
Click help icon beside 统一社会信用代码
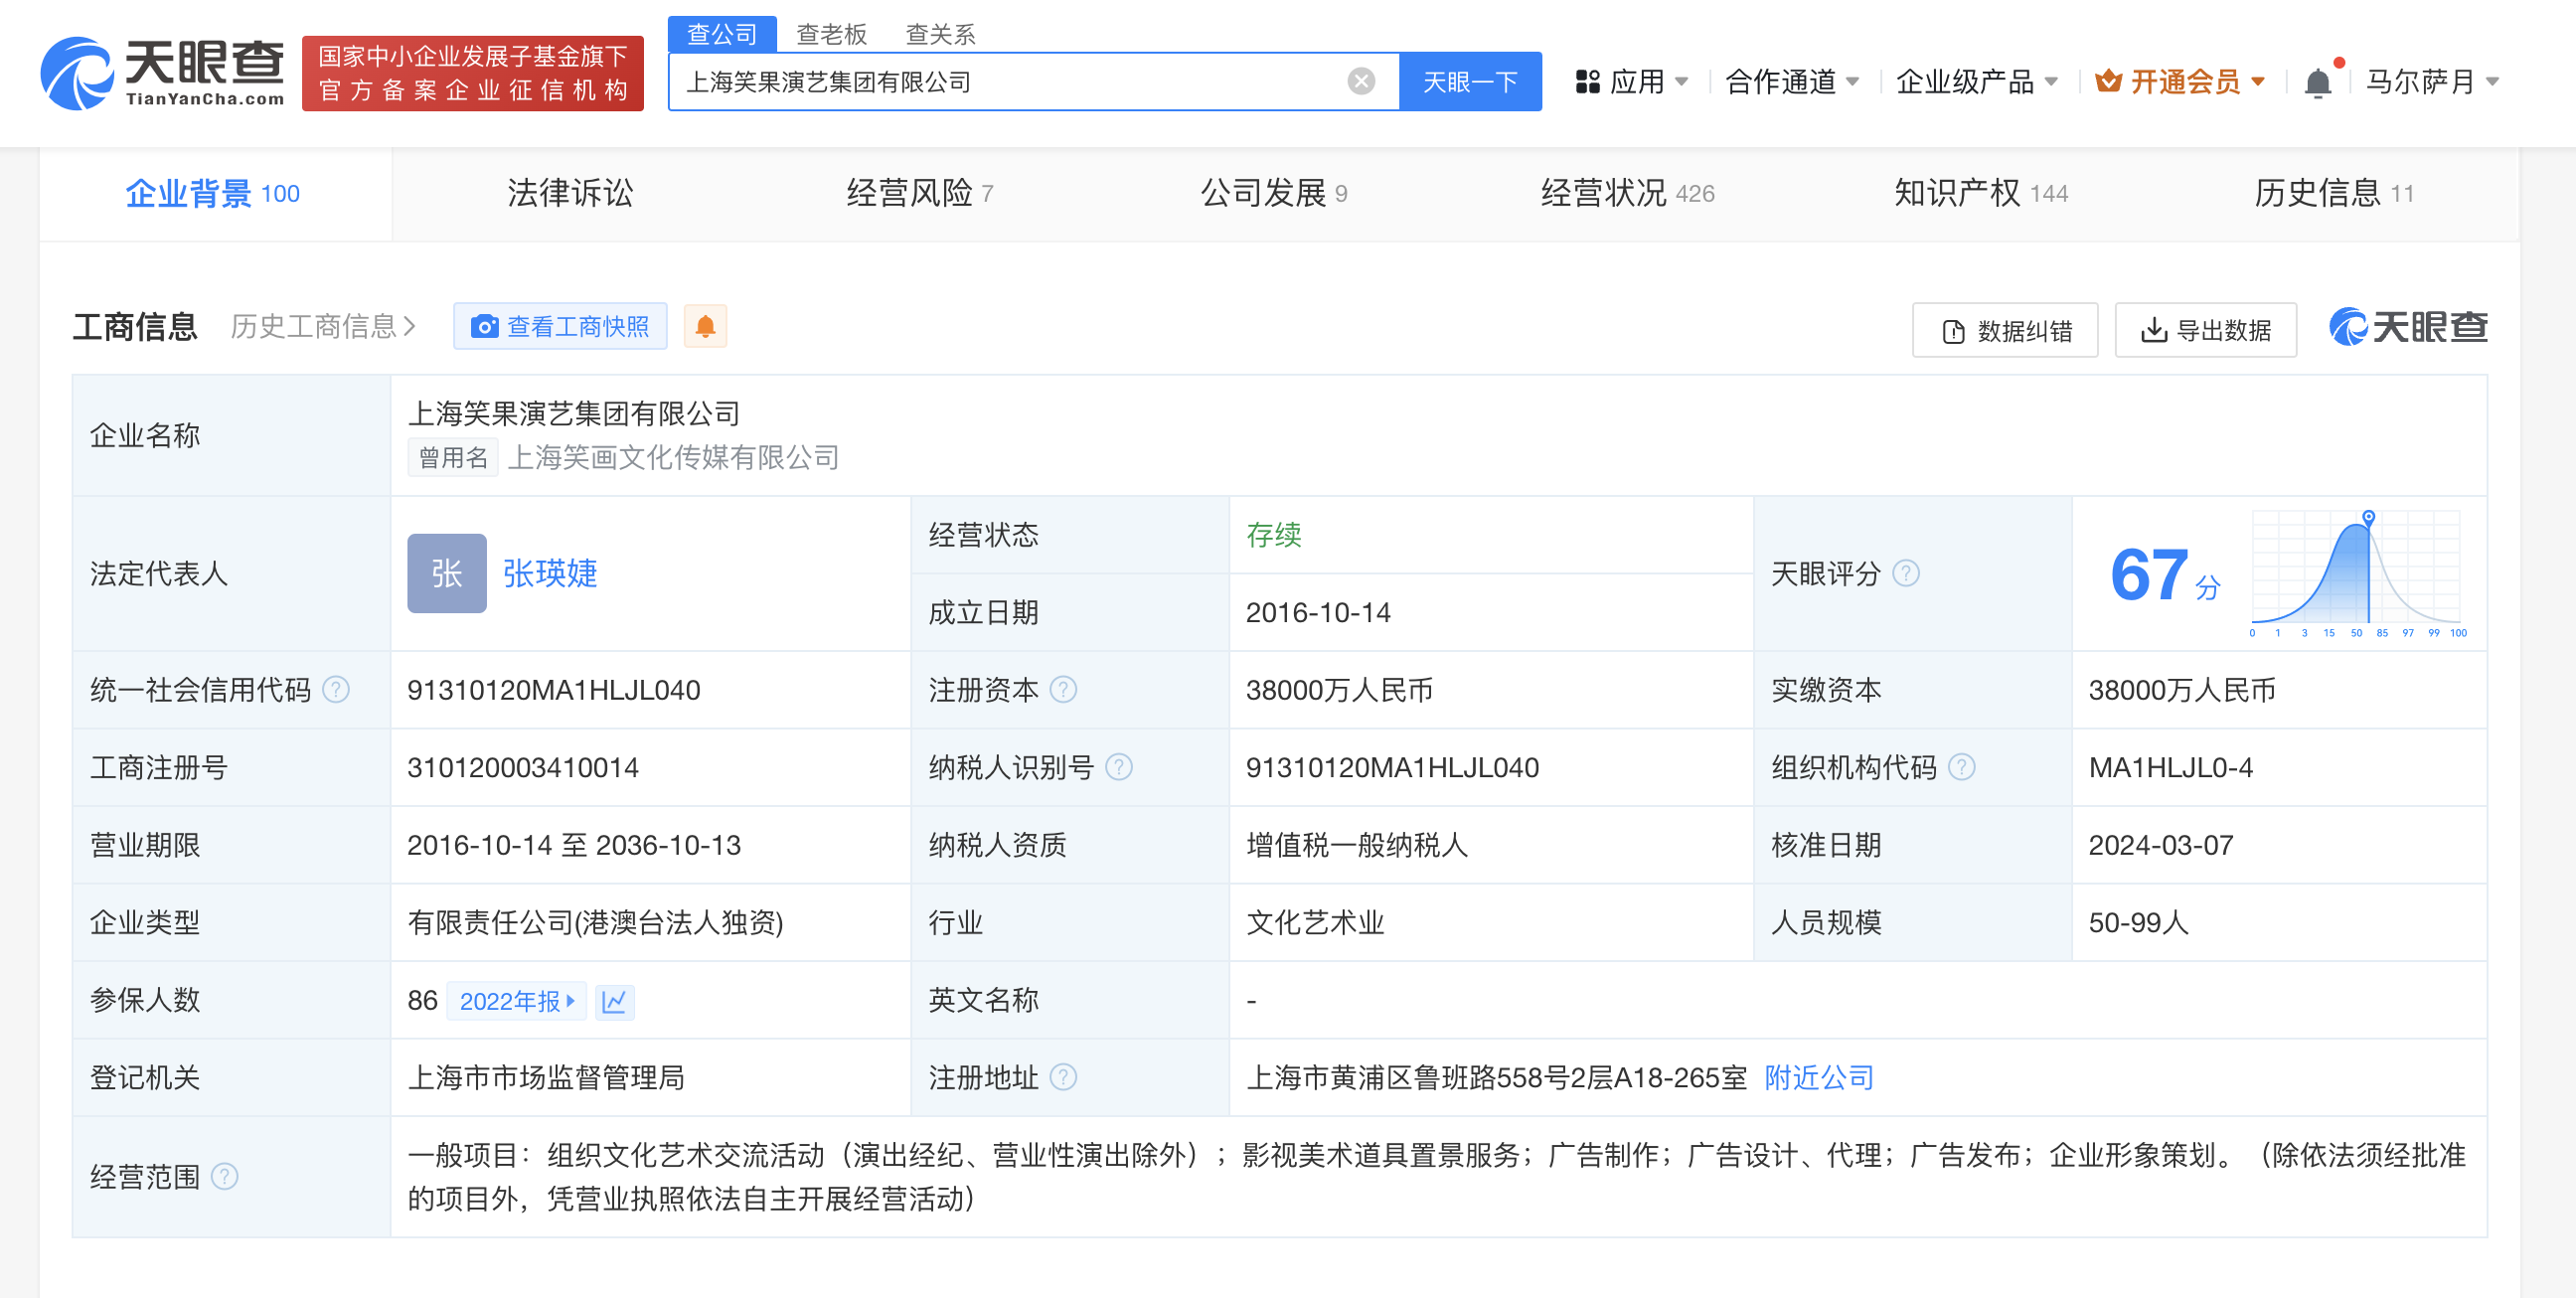337,690
